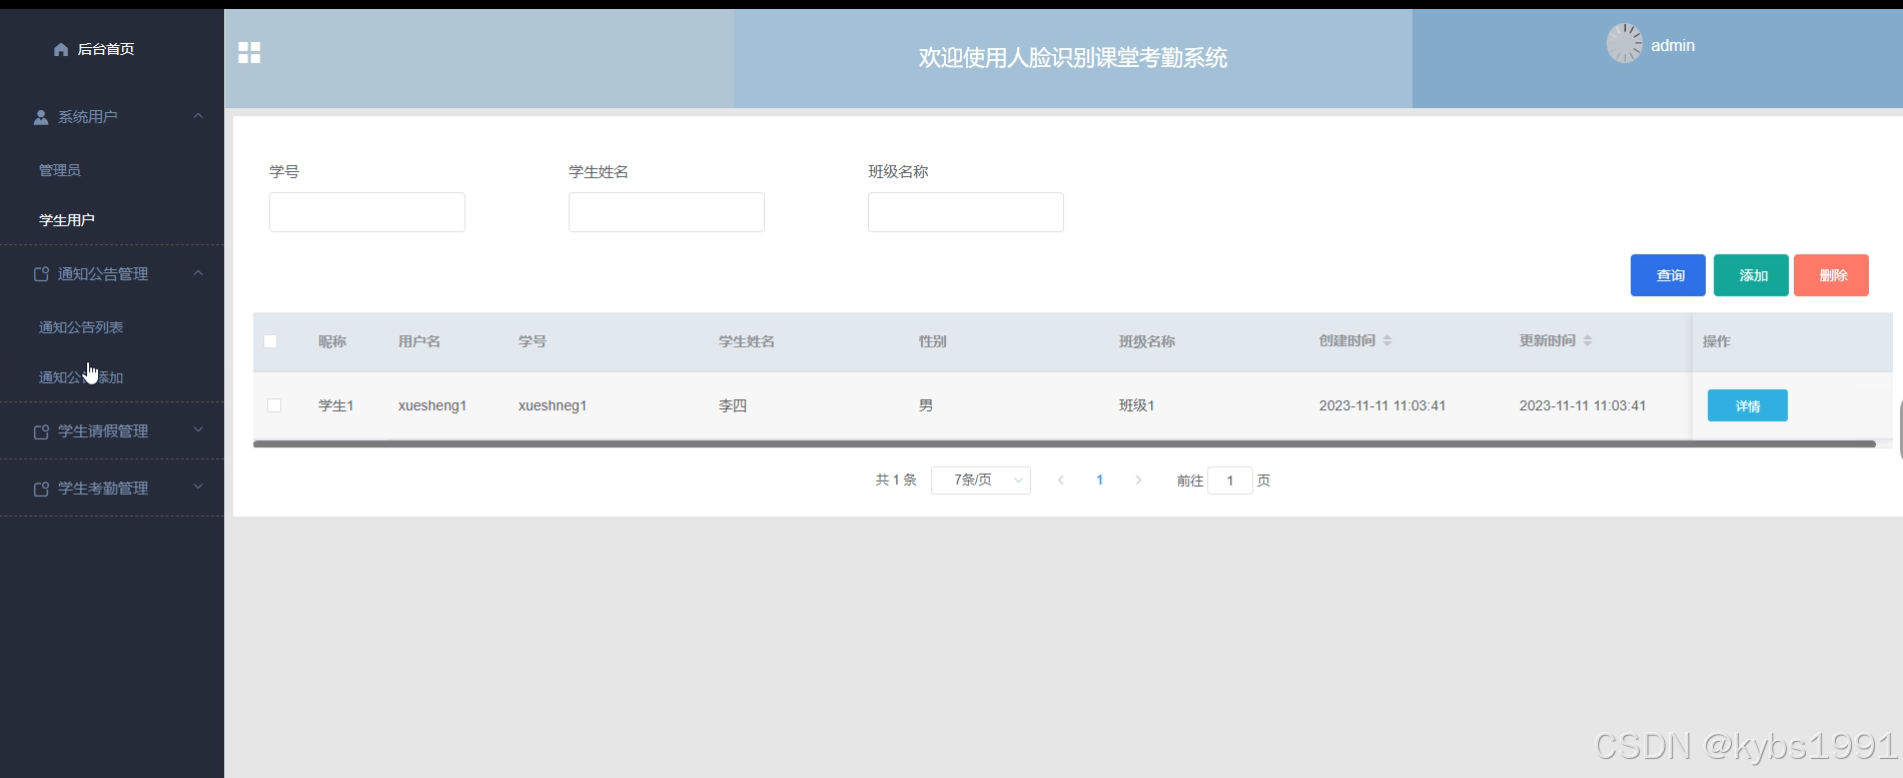Click the 前往 page number input
Image resolution: width=1903 pixels, height=778 pixels.
(1230, 480)
